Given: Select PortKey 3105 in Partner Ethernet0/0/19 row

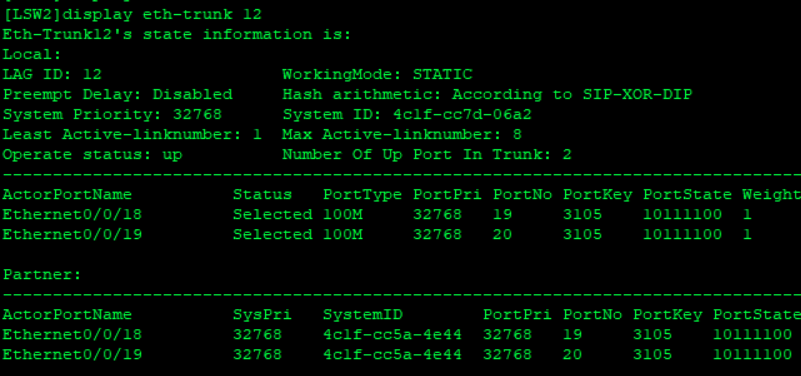Looking at the screenshot, I should click(x=653, y=355).
